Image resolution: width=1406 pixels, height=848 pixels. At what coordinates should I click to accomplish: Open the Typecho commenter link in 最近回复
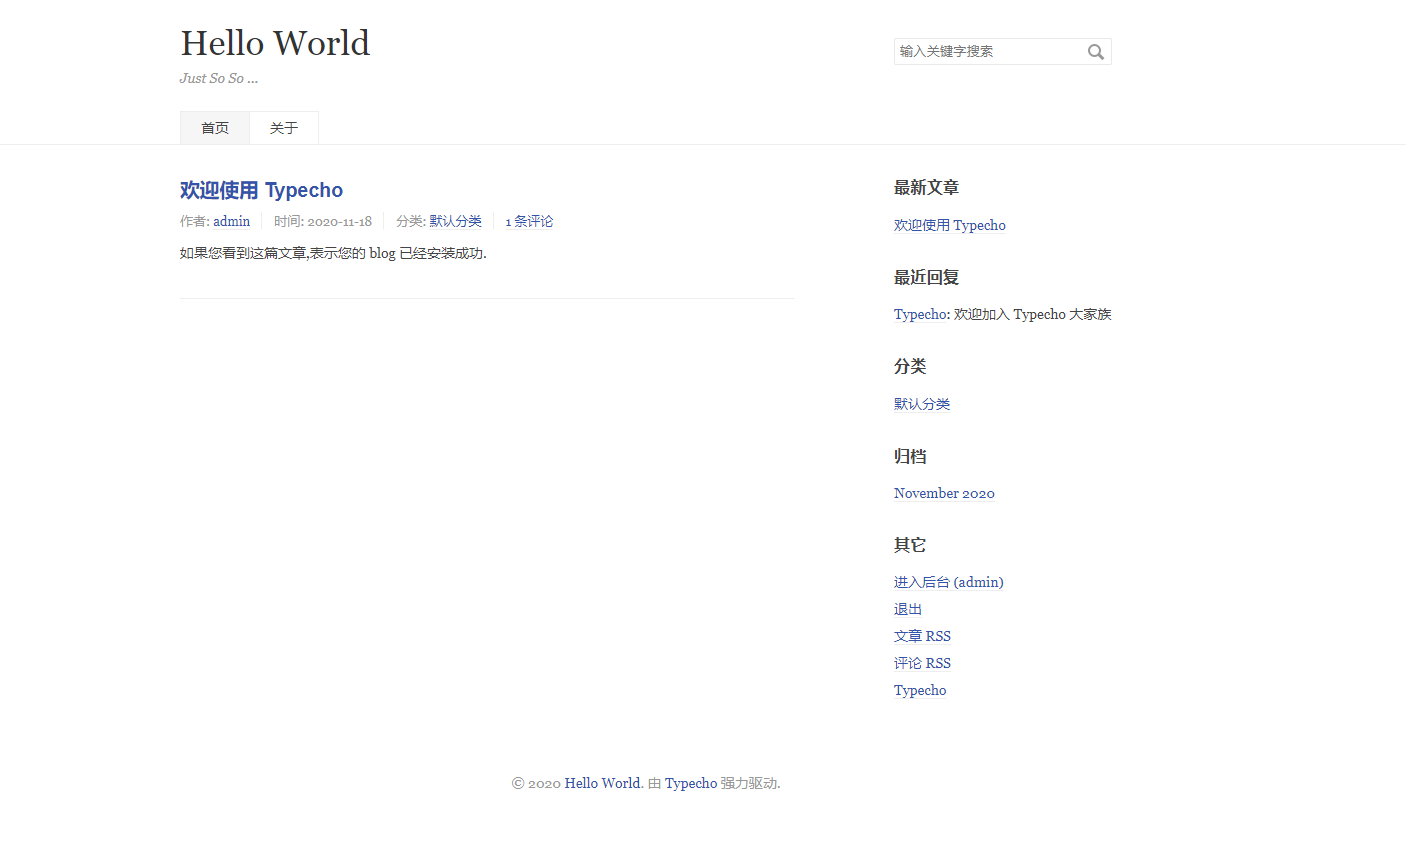click(x=920, y=314)
